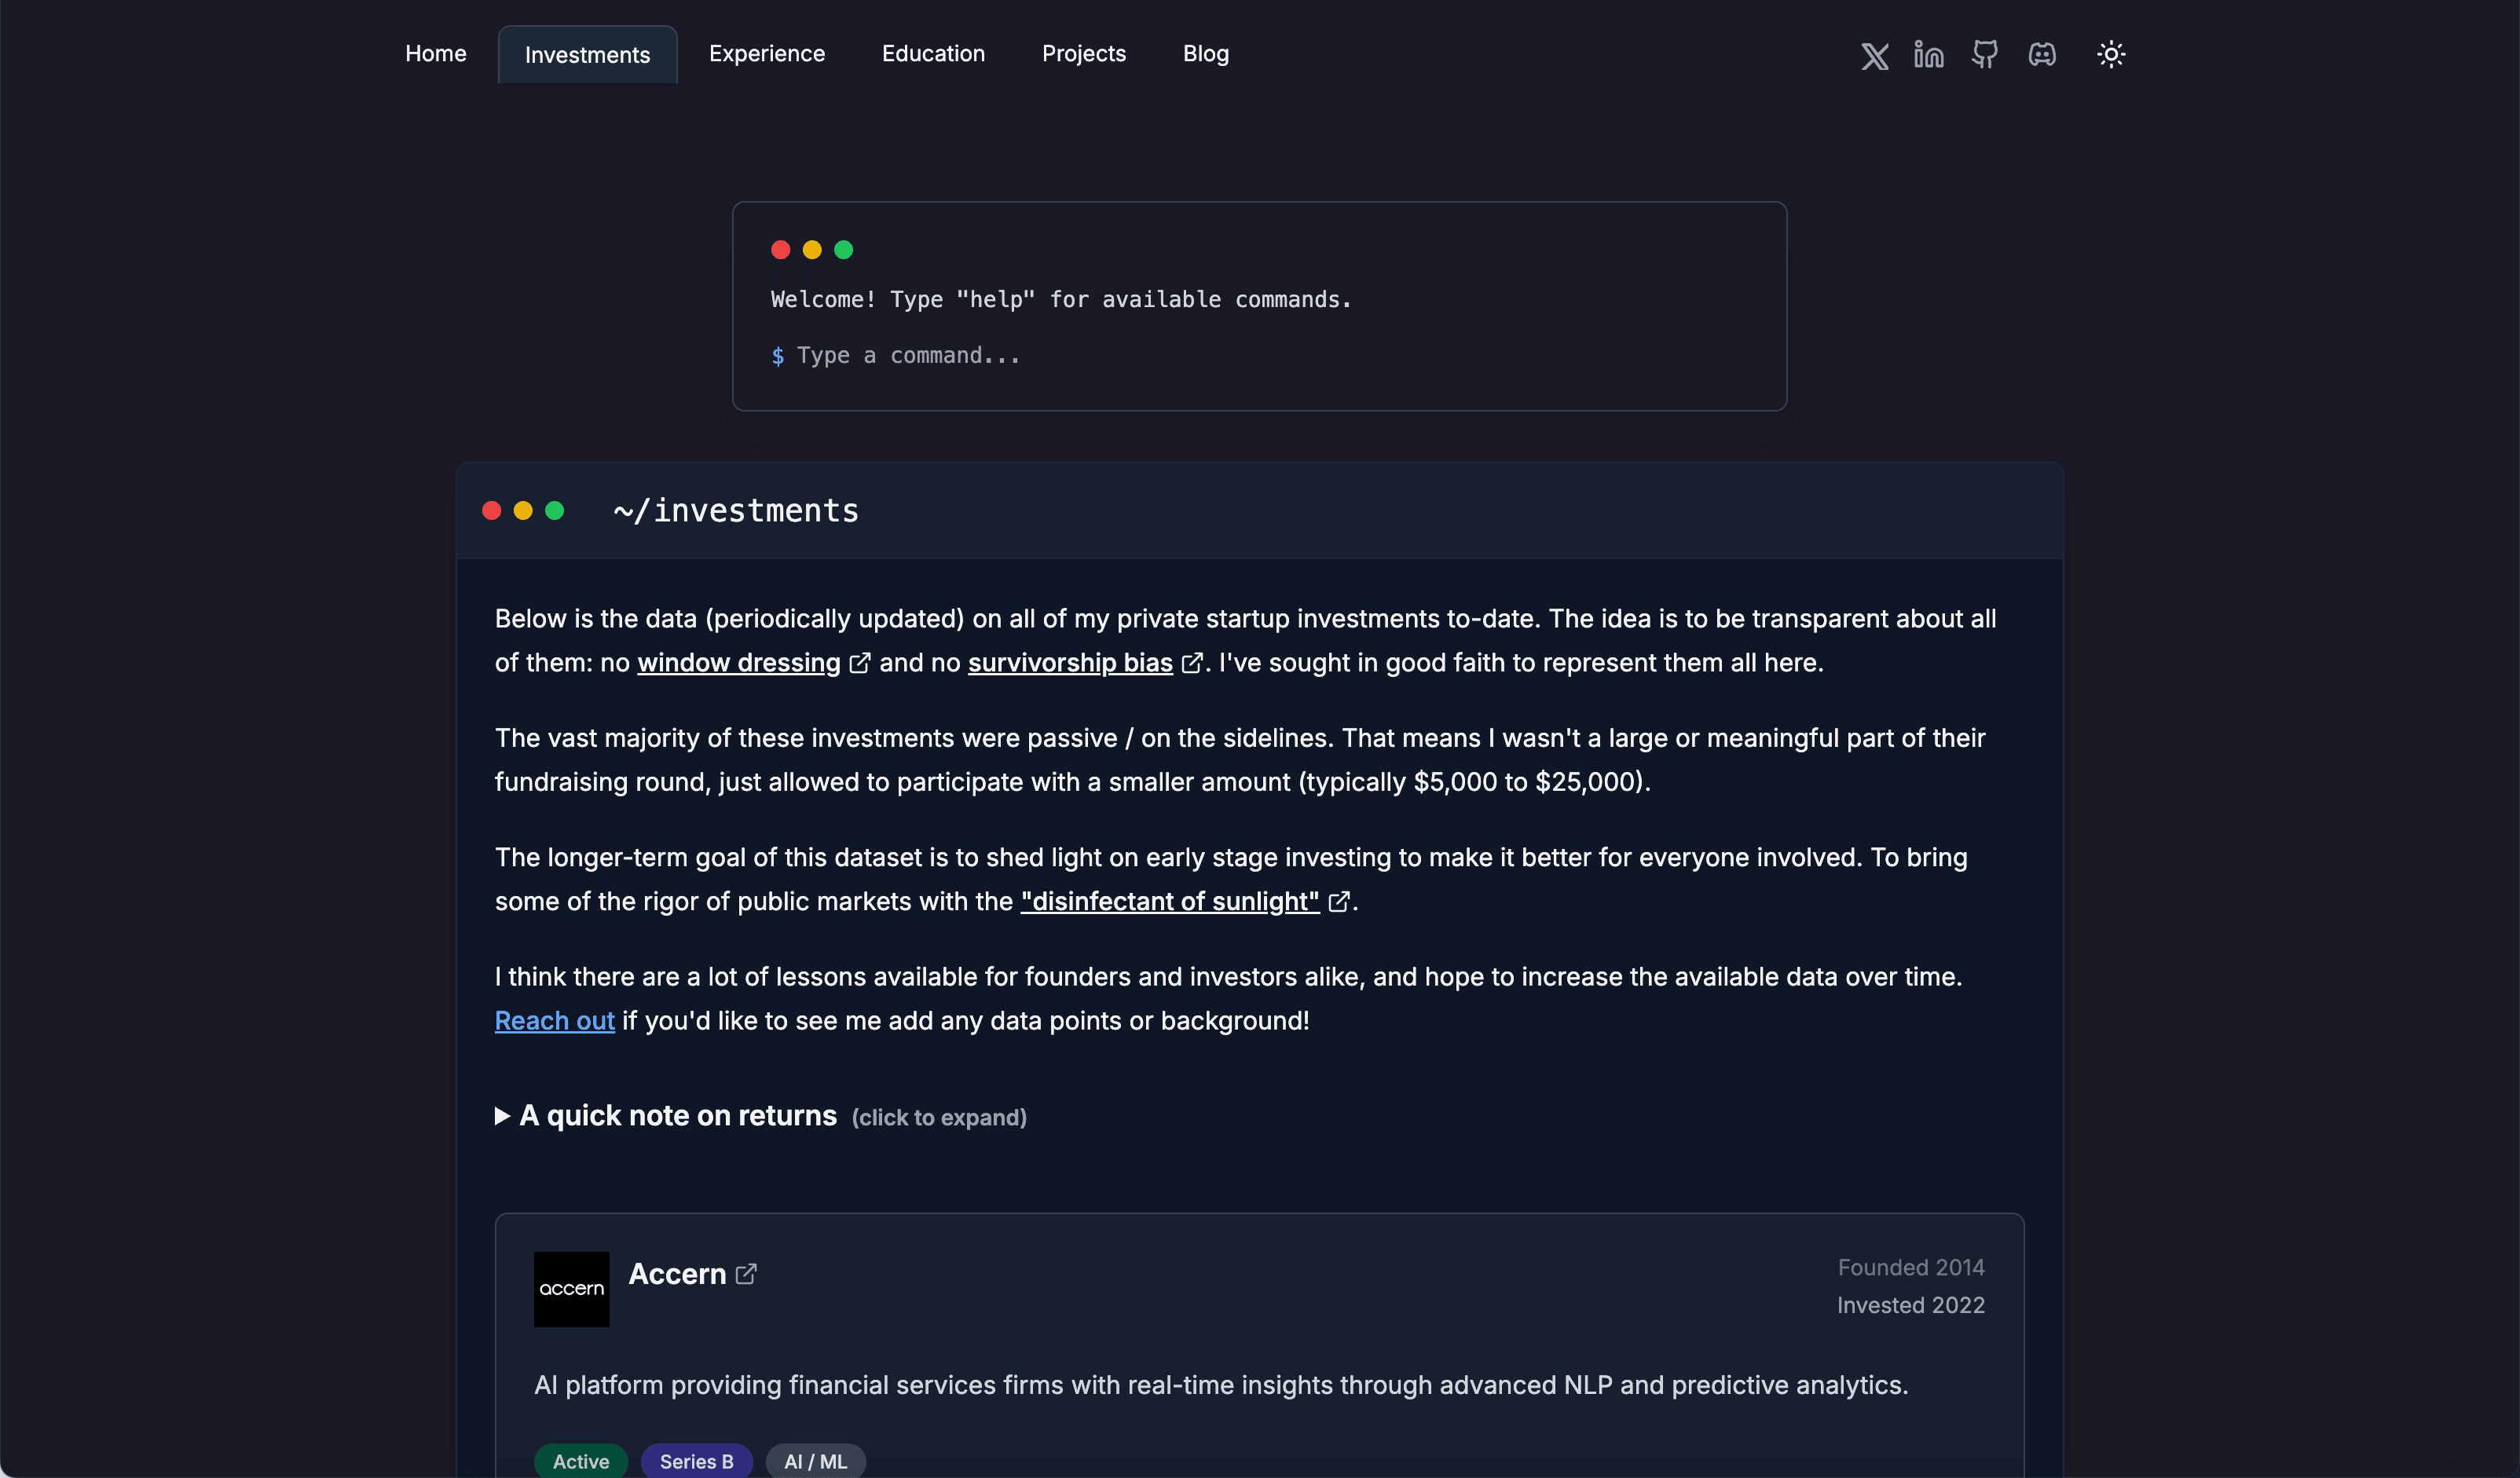Open the Discord icon in header

[x=2042, y=54]
